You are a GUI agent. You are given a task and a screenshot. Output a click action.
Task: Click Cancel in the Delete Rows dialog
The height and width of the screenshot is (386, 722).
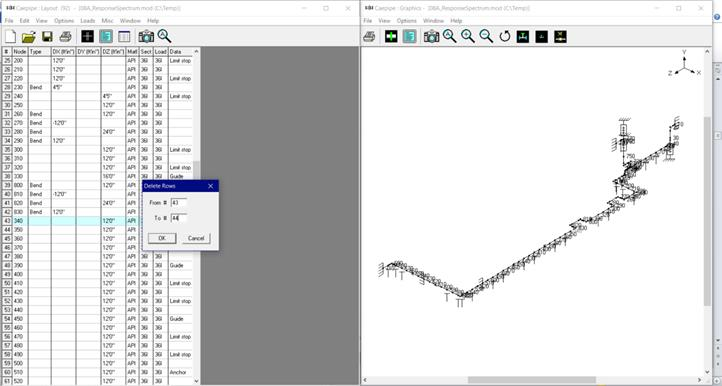[196, 238]
